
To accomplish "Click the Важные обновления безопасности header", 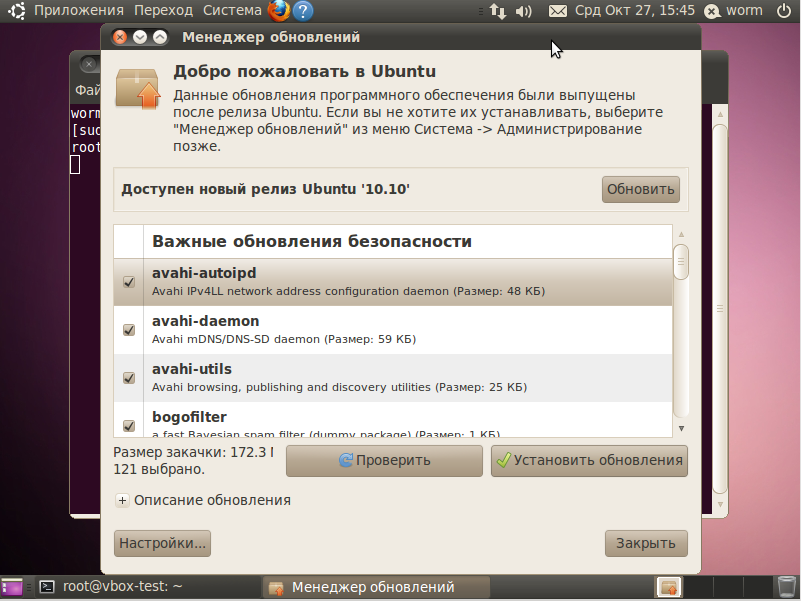I will coord(312,241).
